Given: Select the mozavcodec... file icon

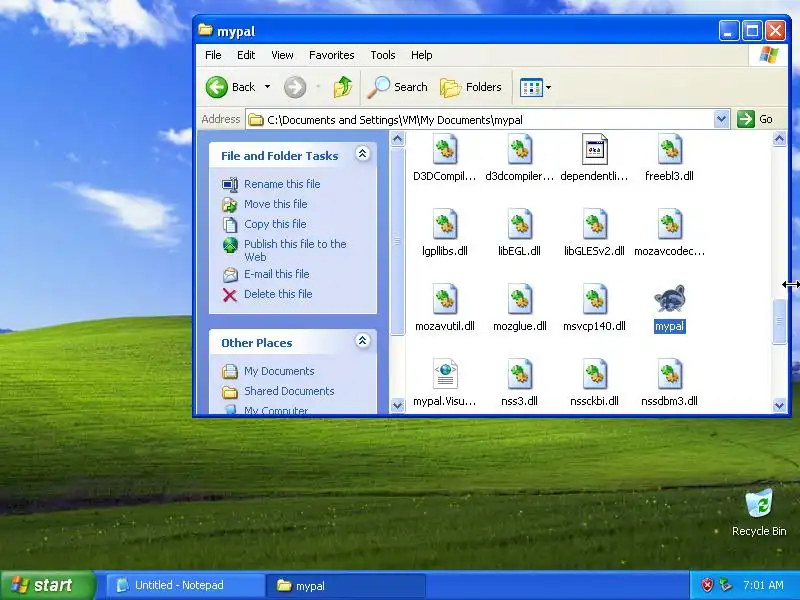Looking at the screenshot, I should pyautogui.click(x=669, y=224).
